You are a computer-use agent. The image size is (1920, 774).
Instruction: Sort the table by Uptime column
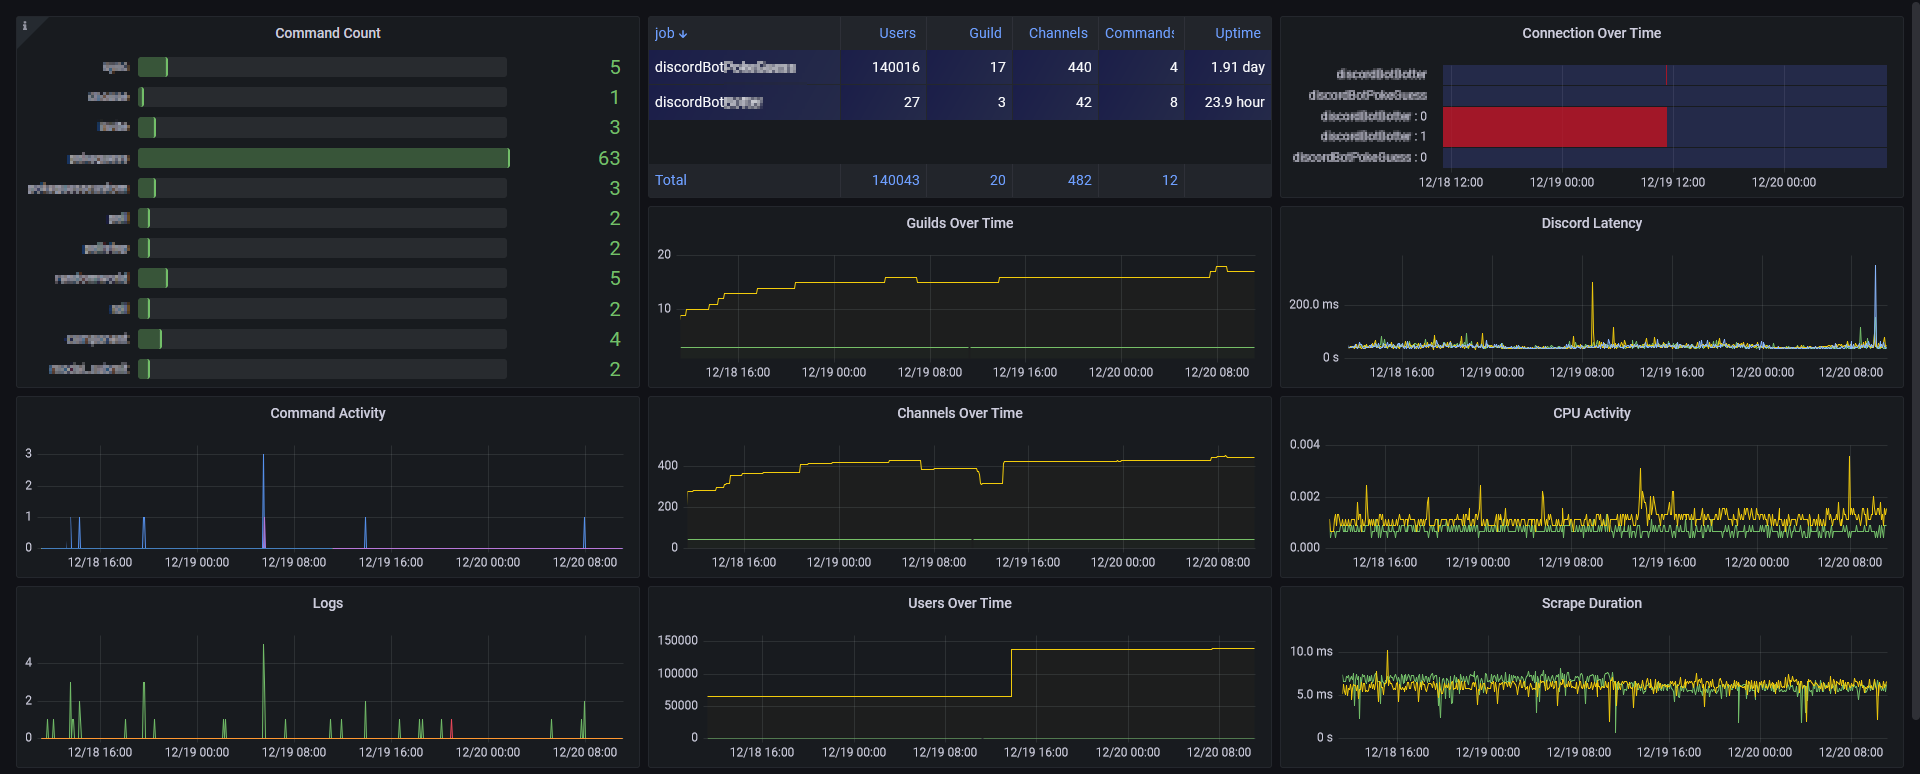[x=1237, y=33]
